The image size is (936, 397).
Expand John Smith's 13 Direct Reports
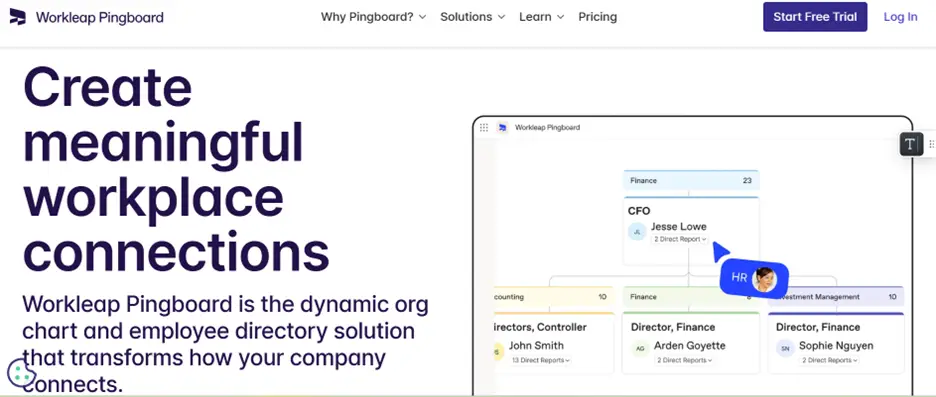coord(541,361)
